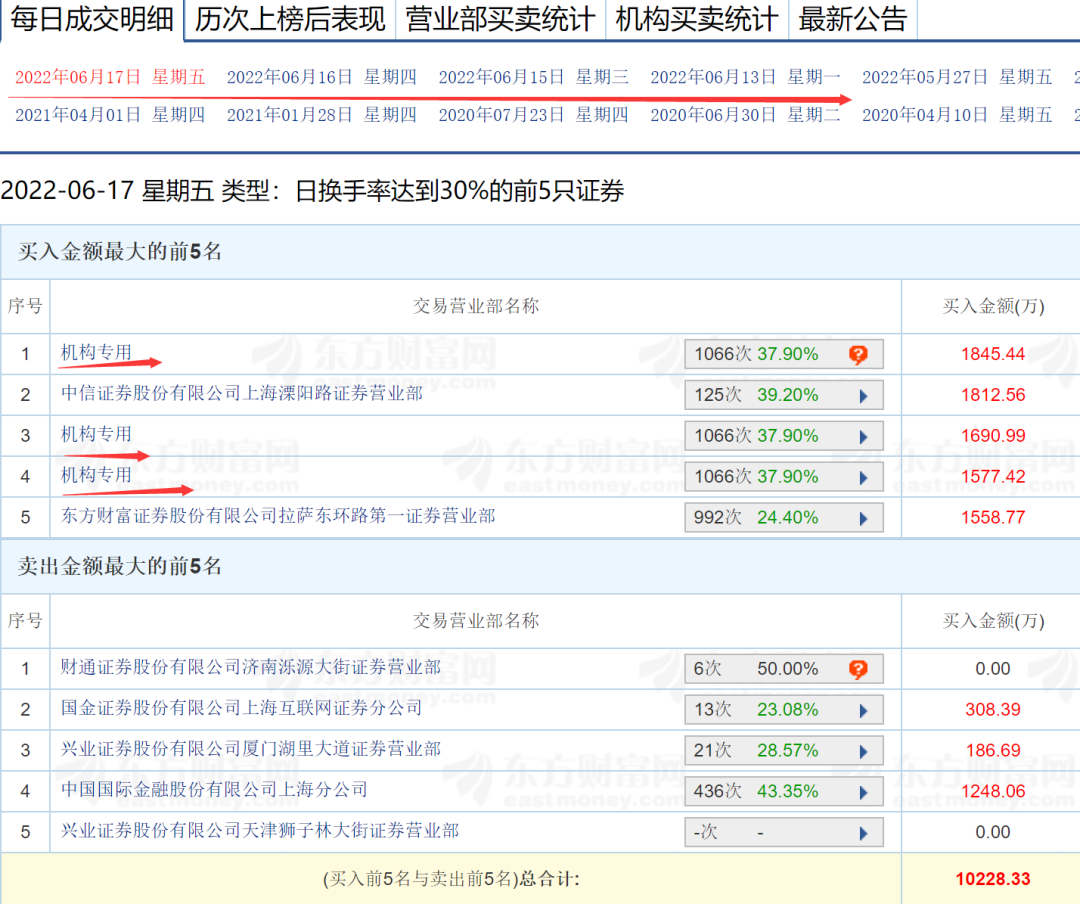
Task: Expand the 6次 50.00% stats box
Action: [783, 669]
